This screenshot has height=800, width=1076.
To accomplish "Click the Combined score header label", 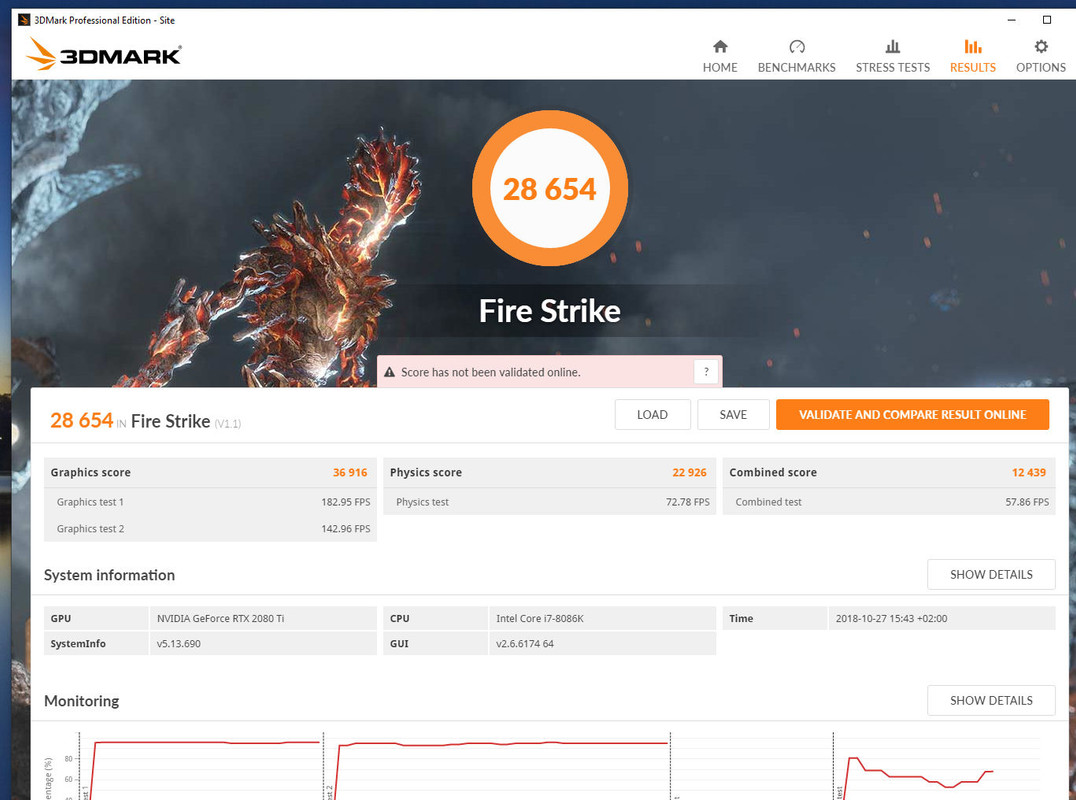I will (773, 472).
